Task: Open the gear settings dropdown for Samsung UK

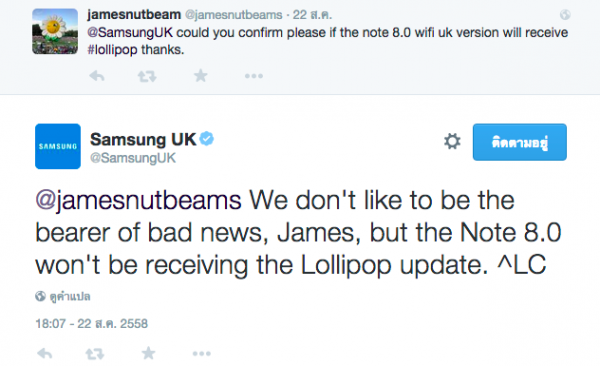Action: (452, 141)
